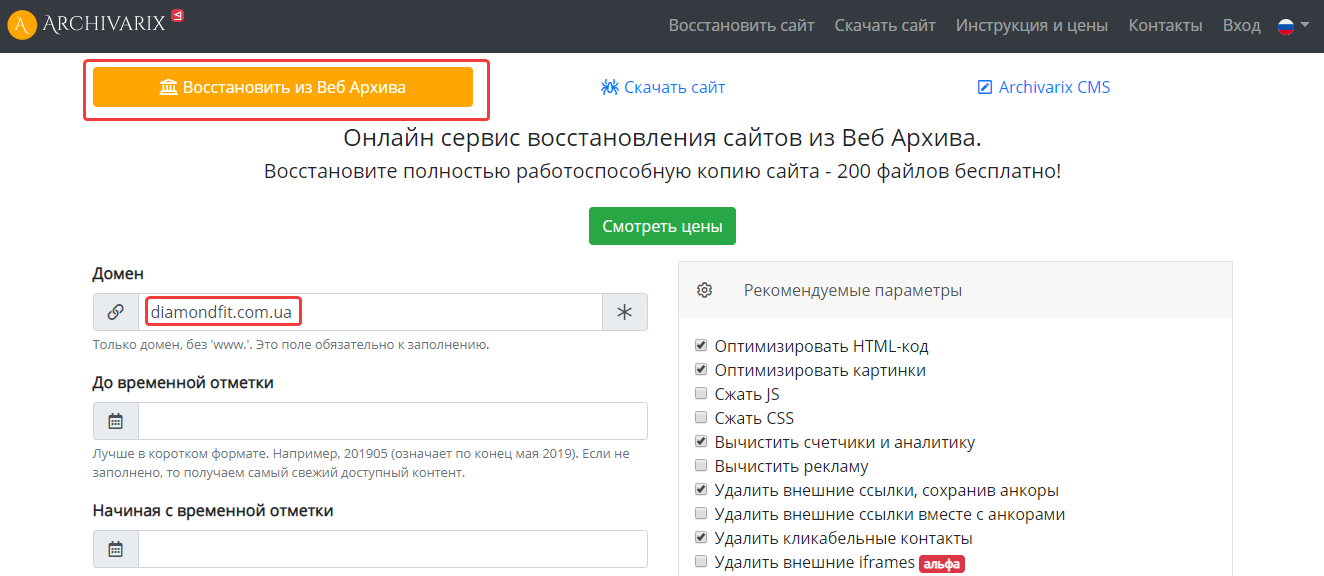Uncheck Оптимизировать картинки
Screen dimensions: 1324x576
point(701,370)
